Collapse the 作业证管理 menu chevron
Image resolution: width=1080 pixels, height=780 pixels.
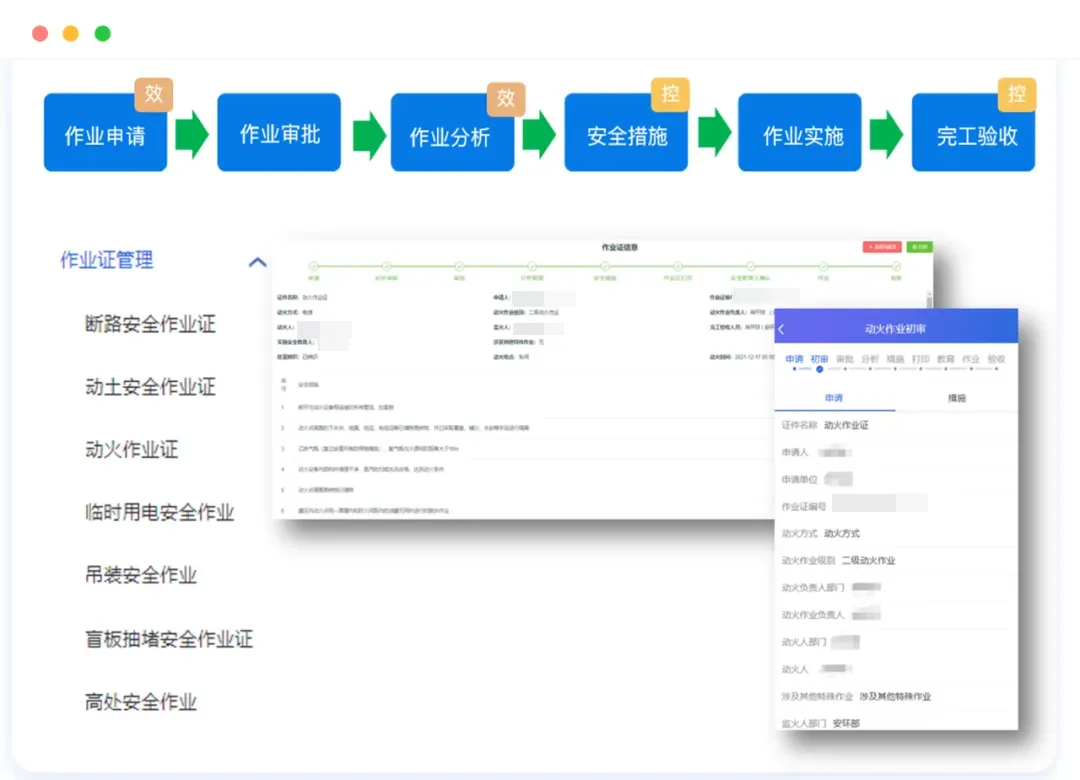[x=258, y=262]
